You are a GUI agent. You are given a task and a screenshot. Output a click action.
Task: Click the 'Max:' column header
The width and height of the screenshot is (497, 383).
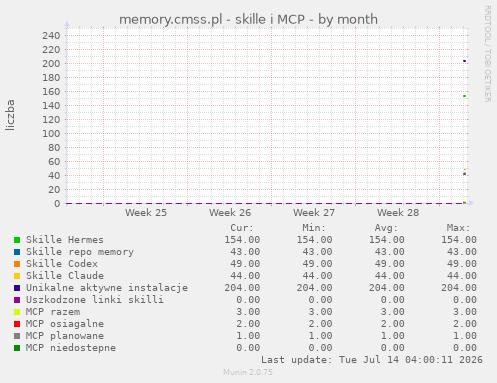point(458,228)
